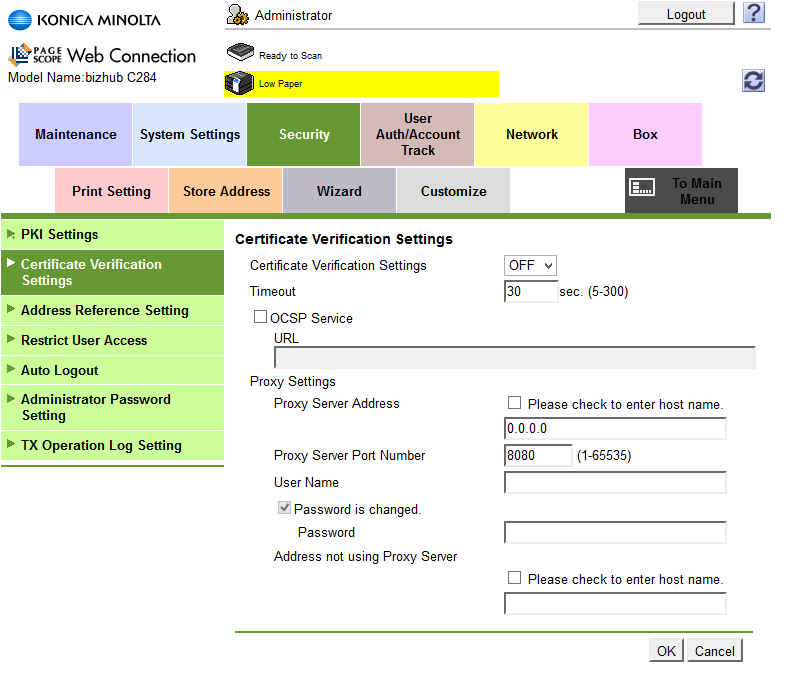Click the Timeout seconds input field
This screenshot has width=800, height=678.
click(x=531, y=291)
